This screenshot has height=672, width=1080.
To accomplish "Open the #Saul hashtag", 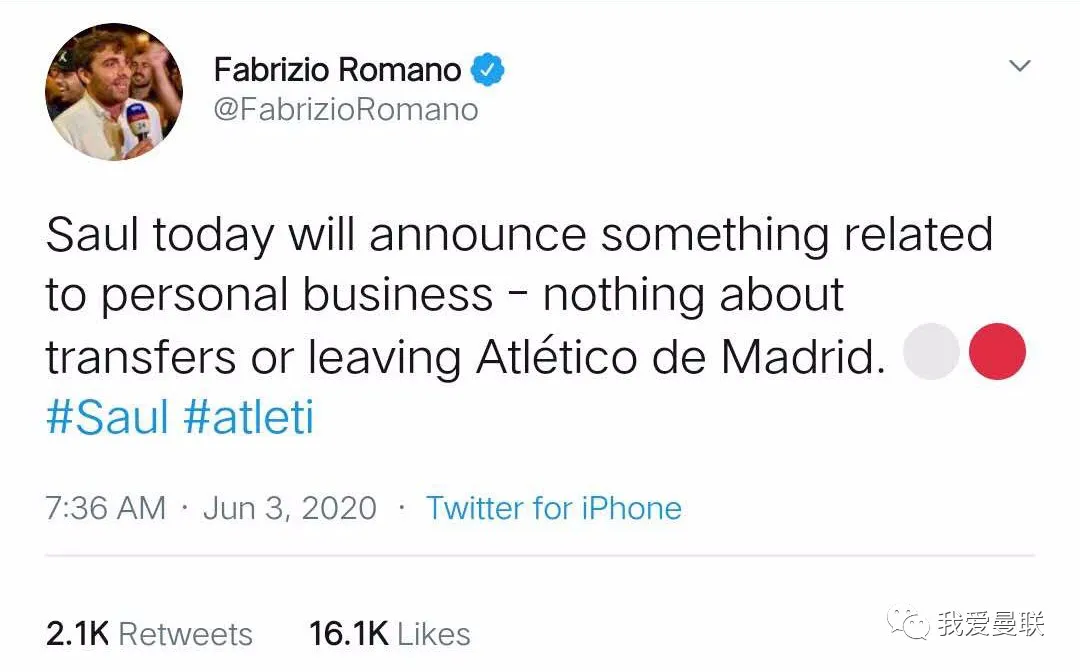I will coord(107,417).
